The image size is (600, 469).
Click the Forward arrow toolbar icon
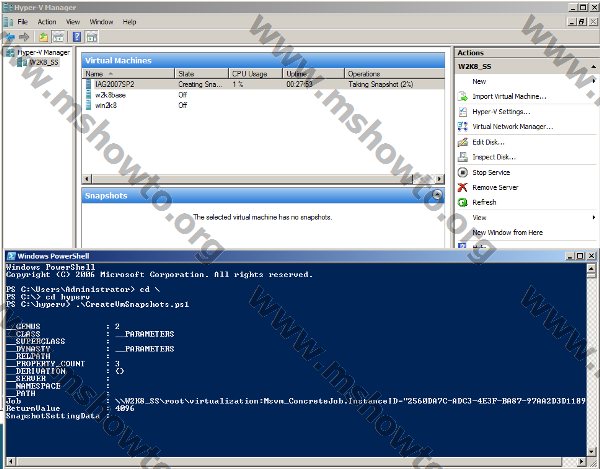(24, 37)
